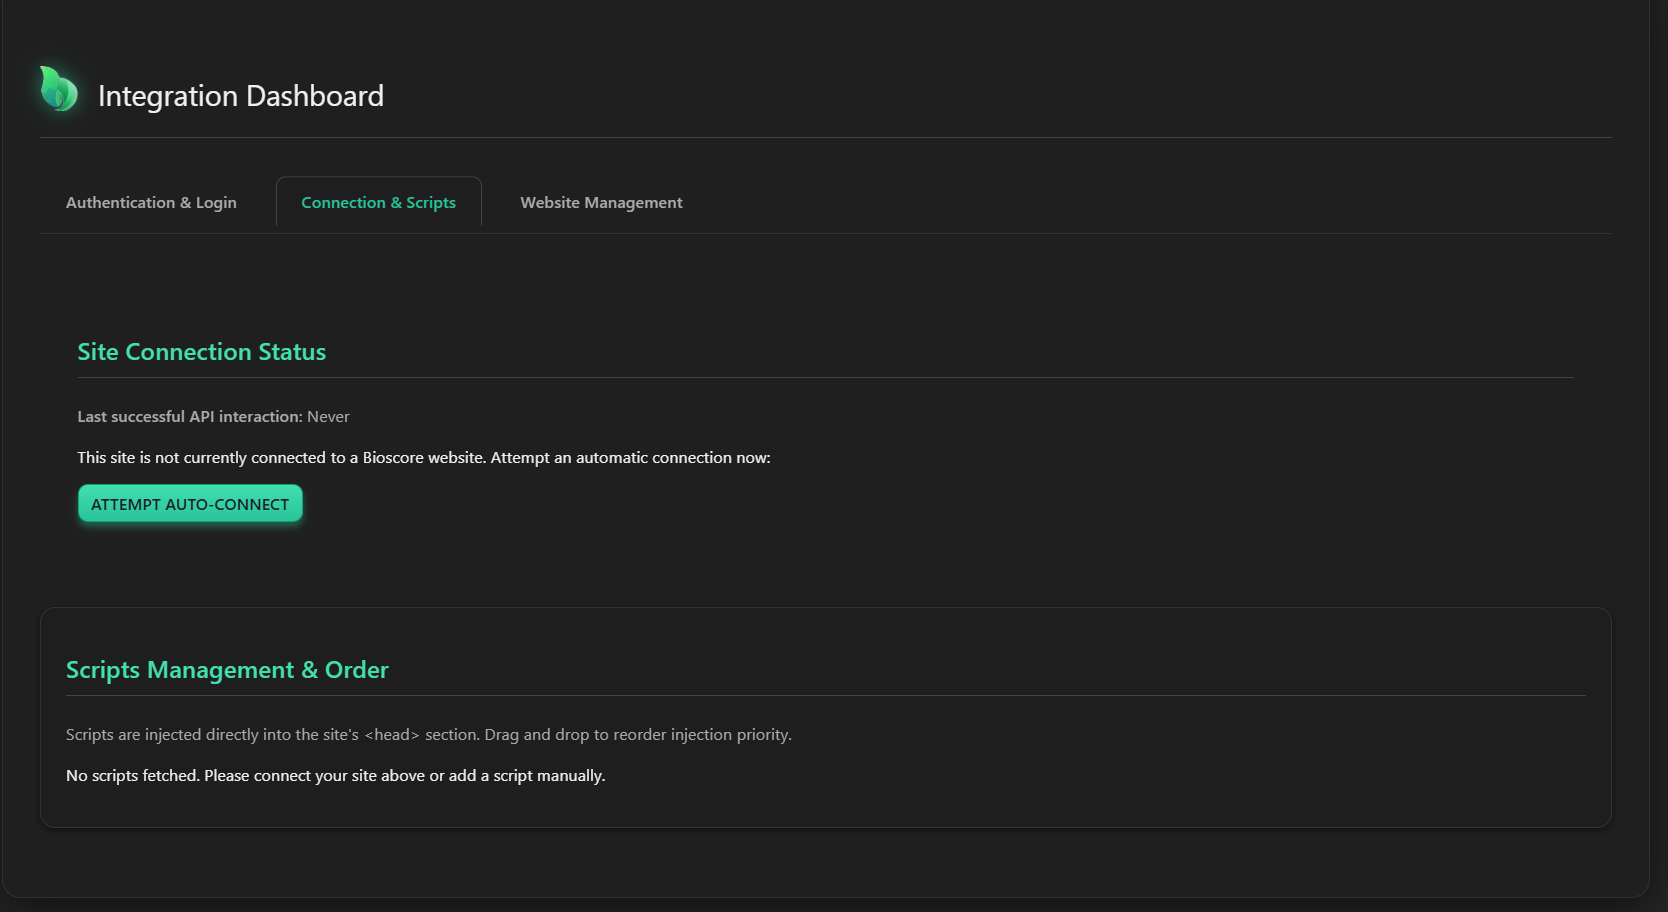Click the 'No scripts fetched' message
This screenshot has height=912, width=1668.
tap(132, 776)
